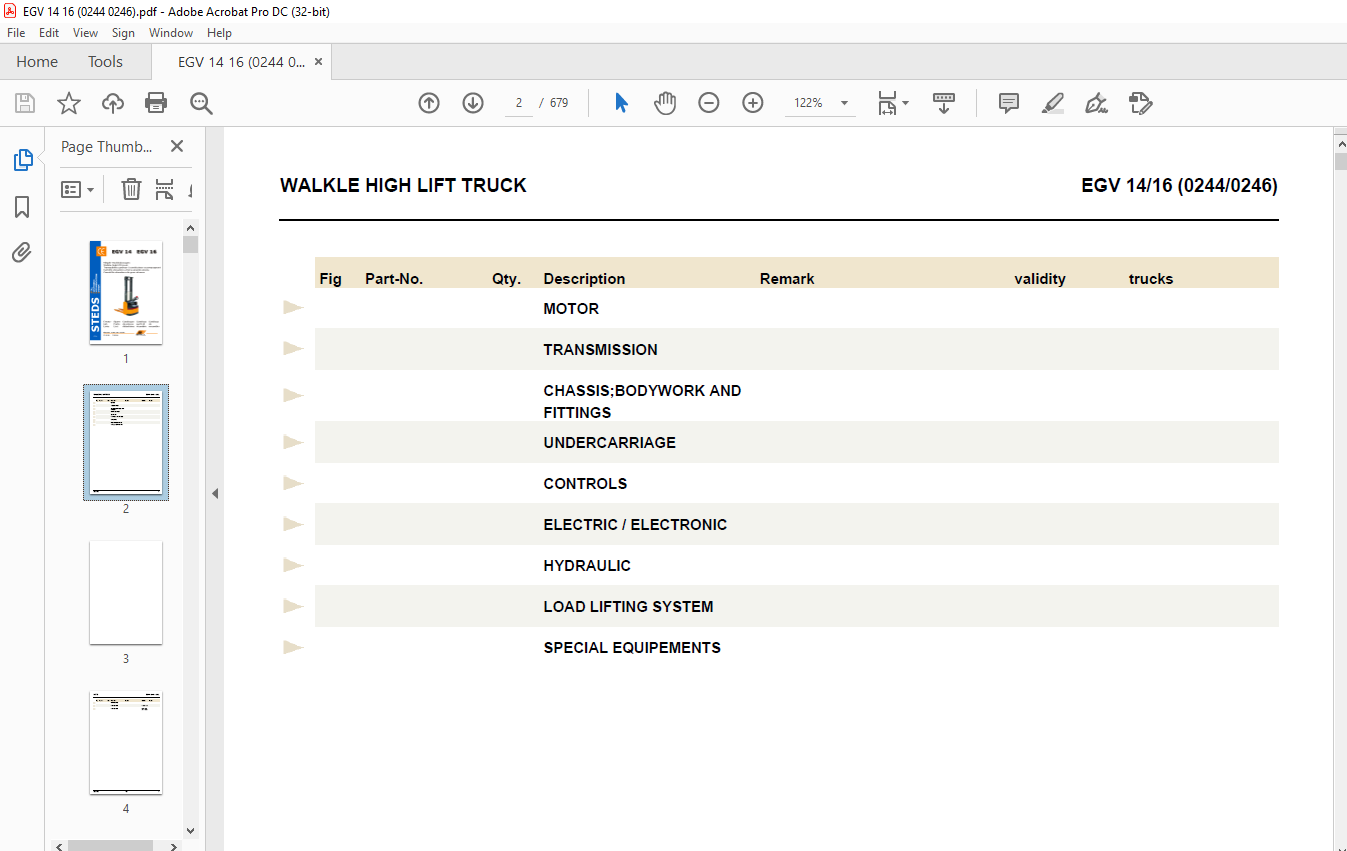Go to previous page arrow
Viewport: 1347px width, 851px height.
pyautogui.click(x=429, y=103)
